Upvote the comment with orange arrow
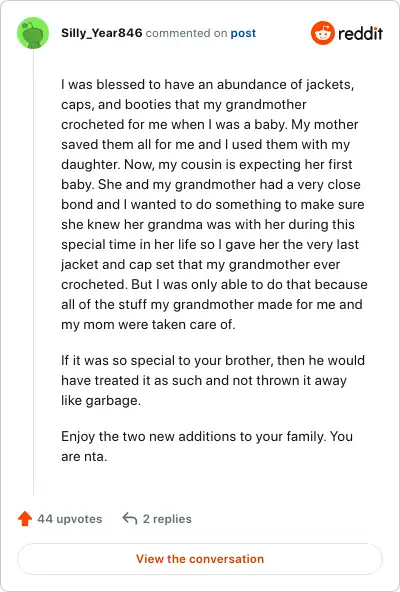The height and width of the screenshot is (592, 400). click(x=25, y=519)
